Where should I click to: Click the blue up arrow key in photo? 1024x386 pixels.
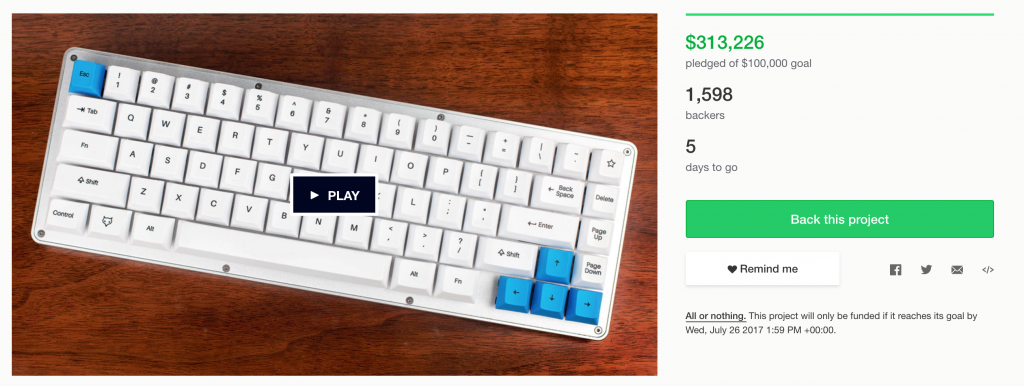click(x=555, y=264)
